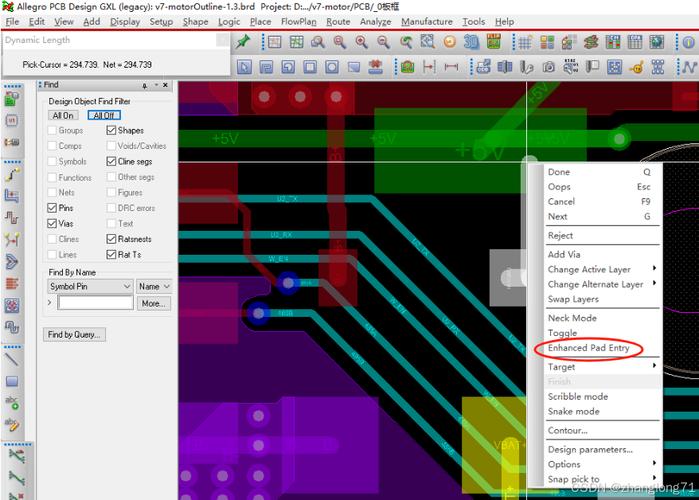
Task: Choose Enhanced Pad Entry from context menu
Action: point(588,348)
